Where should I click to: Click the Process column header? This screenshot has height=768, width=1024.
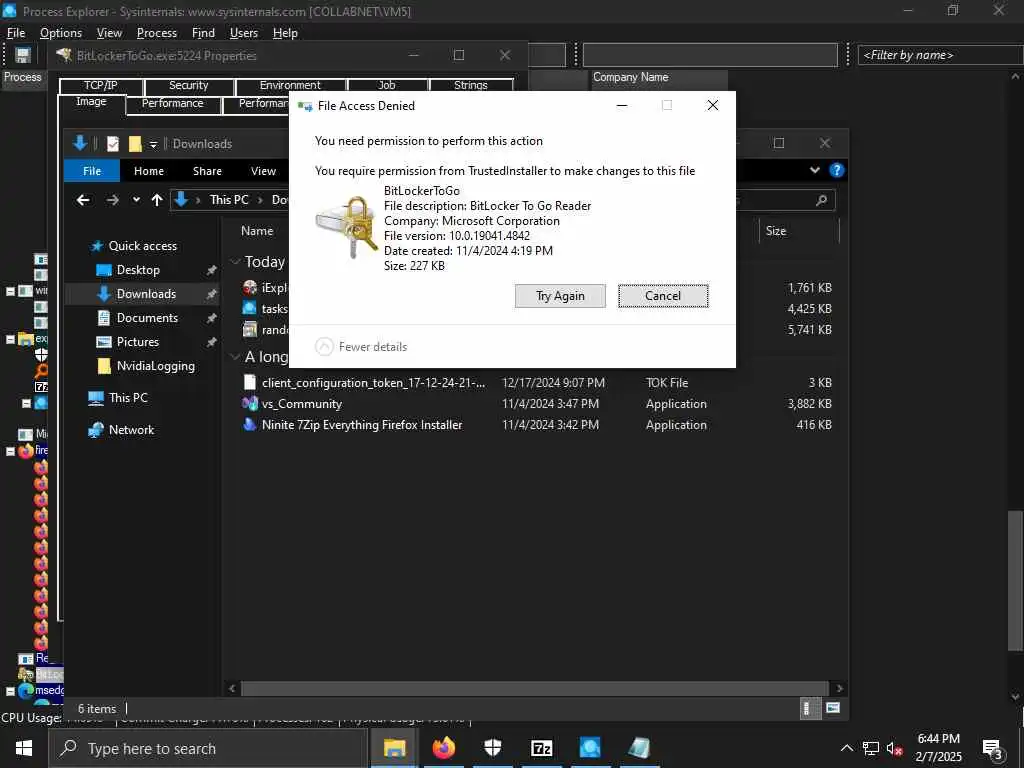(23, 77)
